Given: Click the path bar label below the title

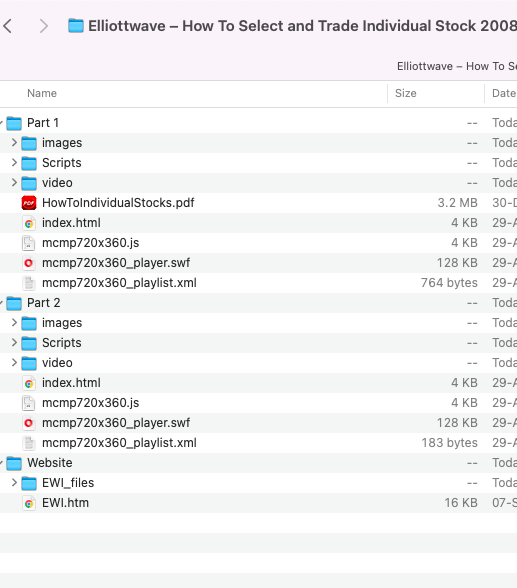Looking at the screenshot, I should point(457,66).
